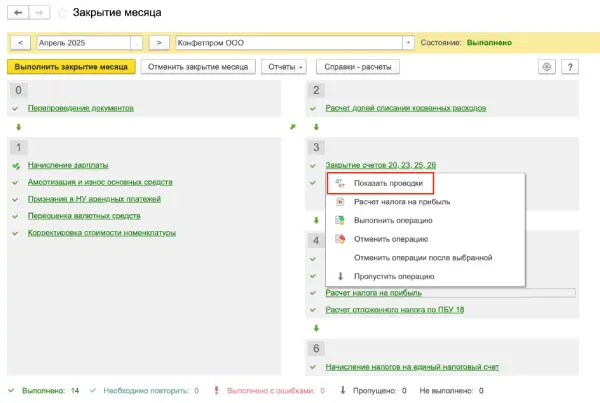This screenshot has width=600, height=403.
Task: Open help with the question mark button
Action: 570,67
